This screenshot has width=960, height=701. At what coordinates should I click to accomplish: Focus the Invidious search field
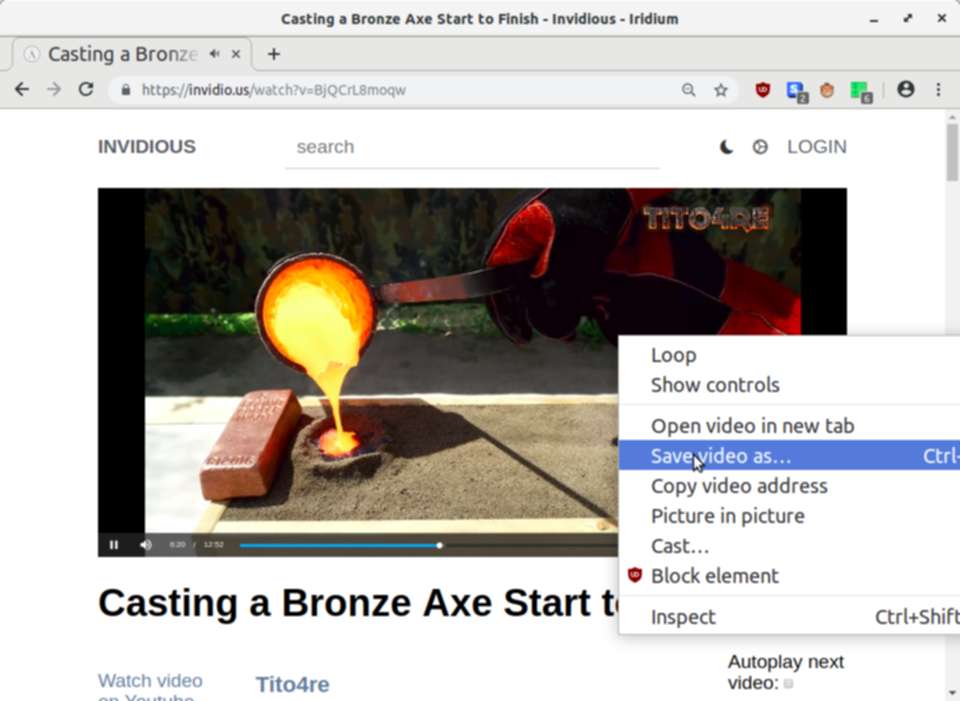[471, 148]
